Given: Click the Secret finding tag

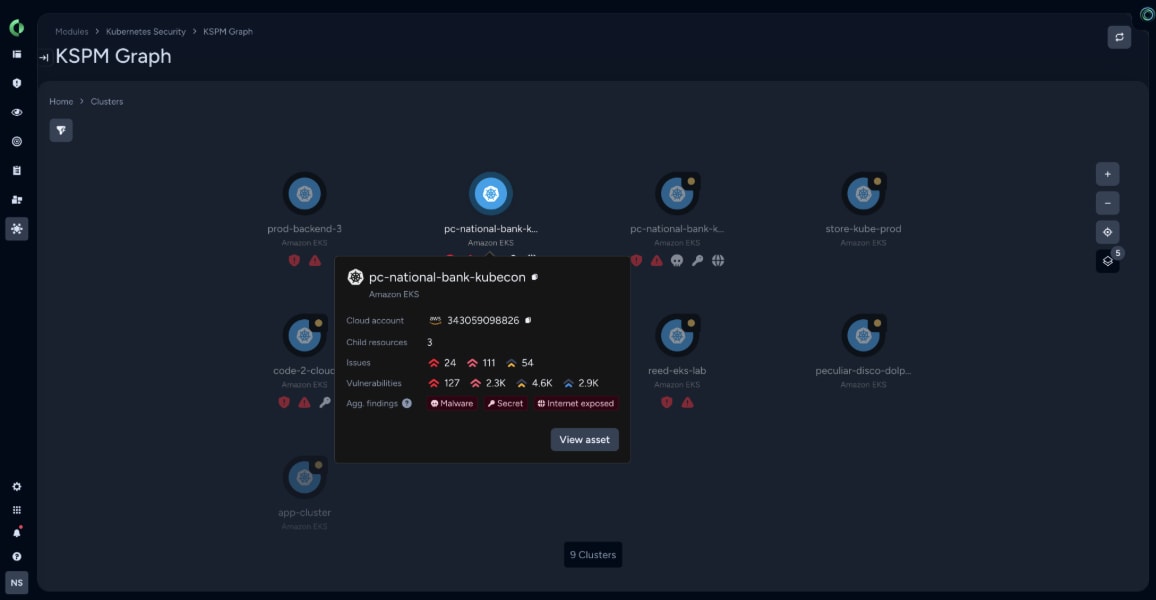Looking at the screenshot, I should coord(505,403).
